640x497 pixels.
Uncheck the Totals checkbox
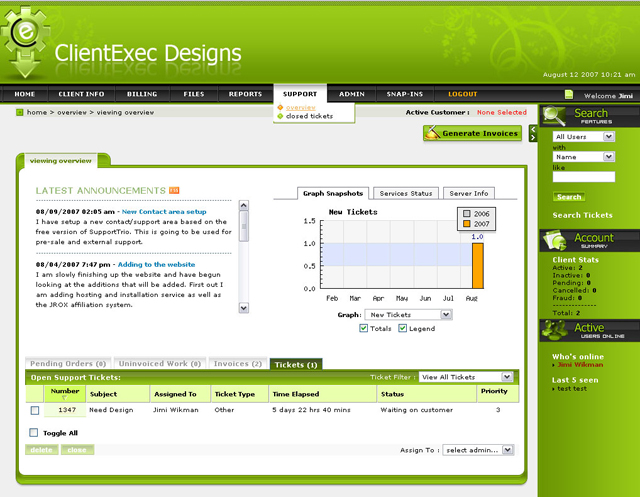363,328
